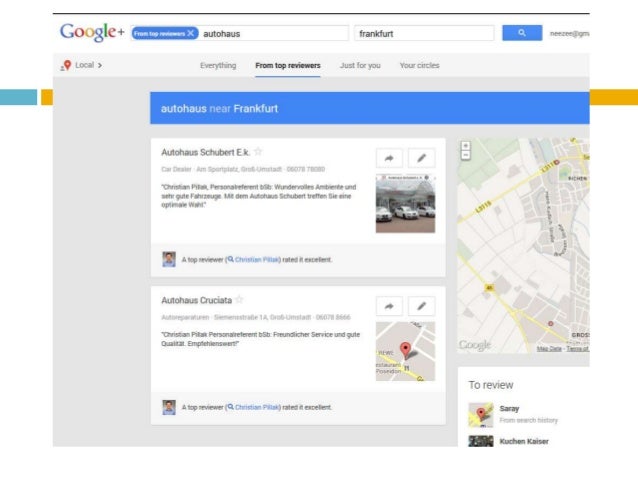Remove the 'From top reviewers' filter chip
This screenshot has width=638, height=479.
[x=190, y=33]
